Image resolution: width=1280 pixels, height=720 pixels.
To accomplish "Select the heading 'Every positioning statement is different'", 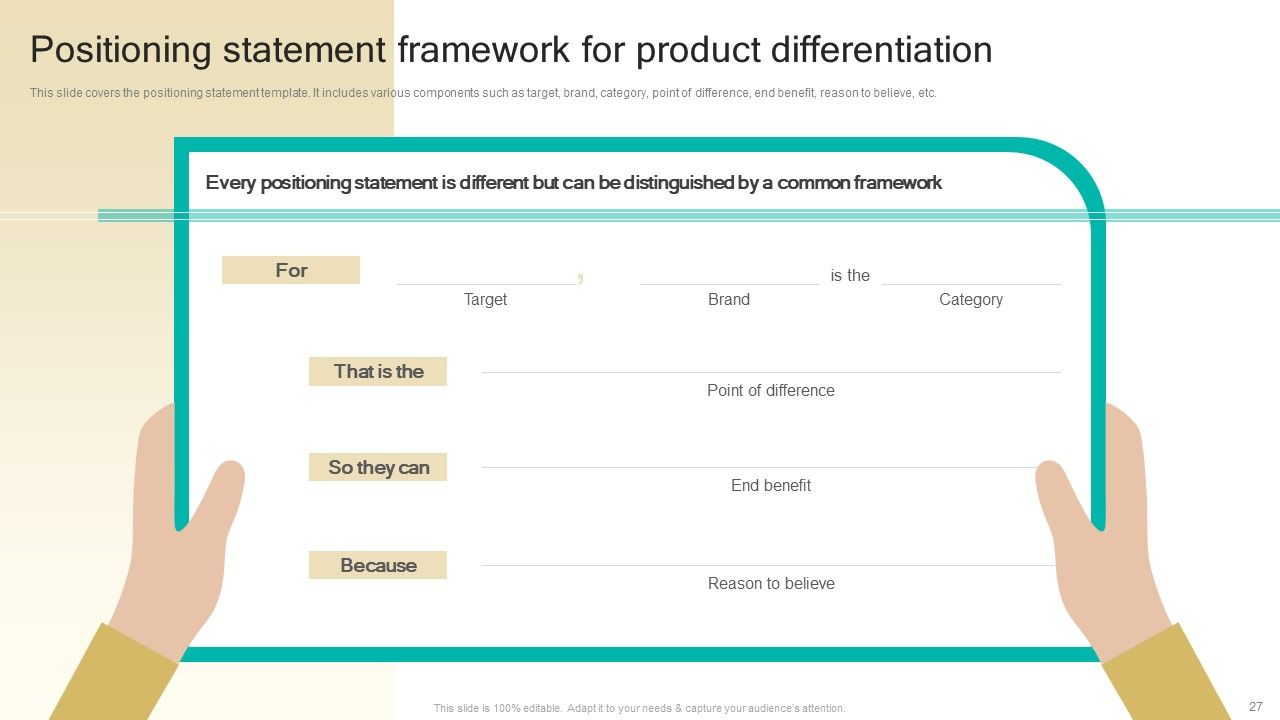I will tap(573, 183).
